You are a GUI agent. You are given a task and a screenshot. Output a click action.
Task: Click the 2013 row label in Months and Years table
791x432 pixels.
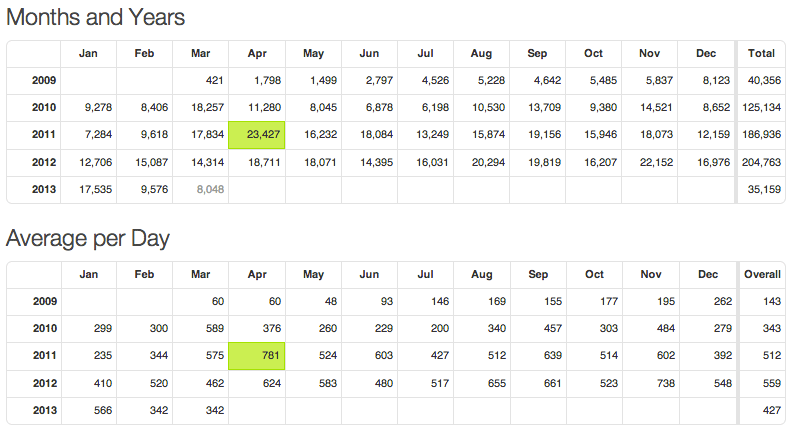44,189
